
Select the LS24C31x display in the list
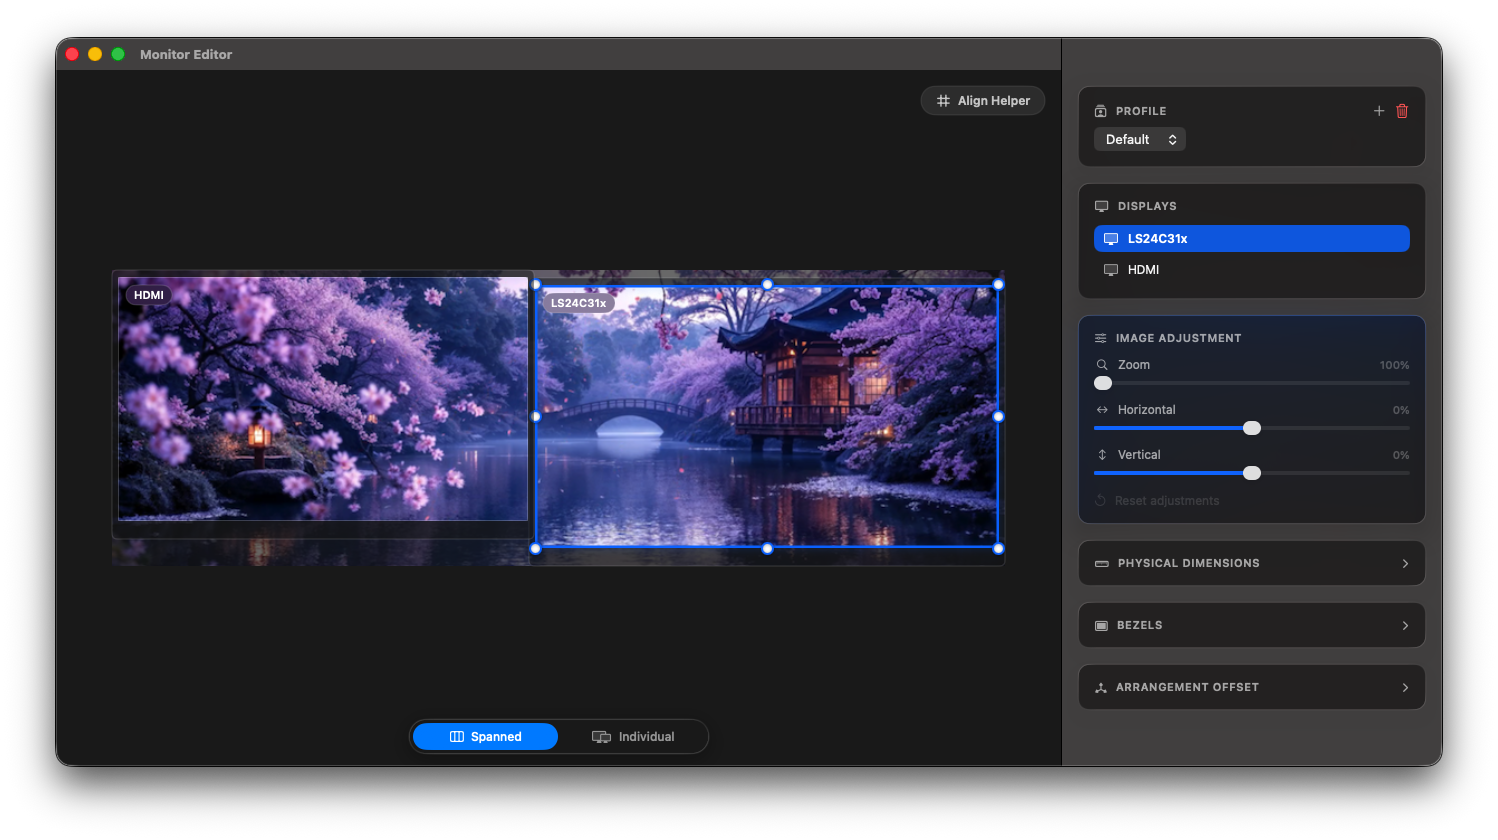1252,238
